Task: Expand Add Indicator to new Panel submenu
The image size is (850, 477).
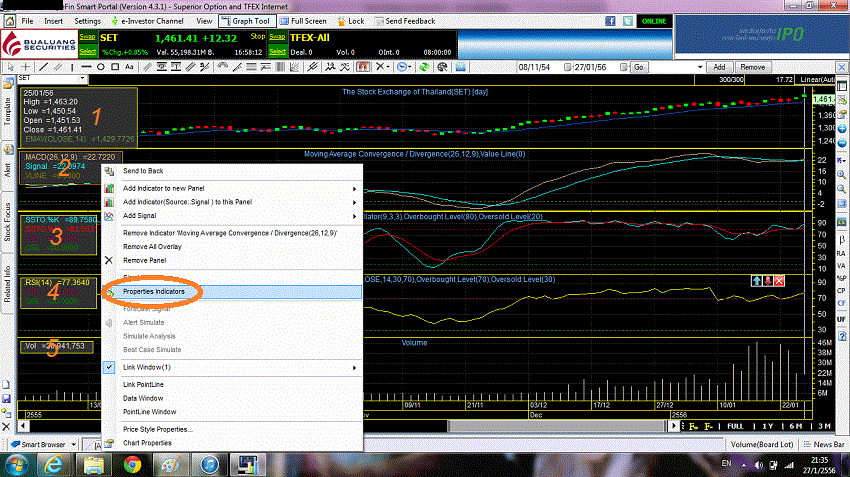Action: (x=232, y=188)
